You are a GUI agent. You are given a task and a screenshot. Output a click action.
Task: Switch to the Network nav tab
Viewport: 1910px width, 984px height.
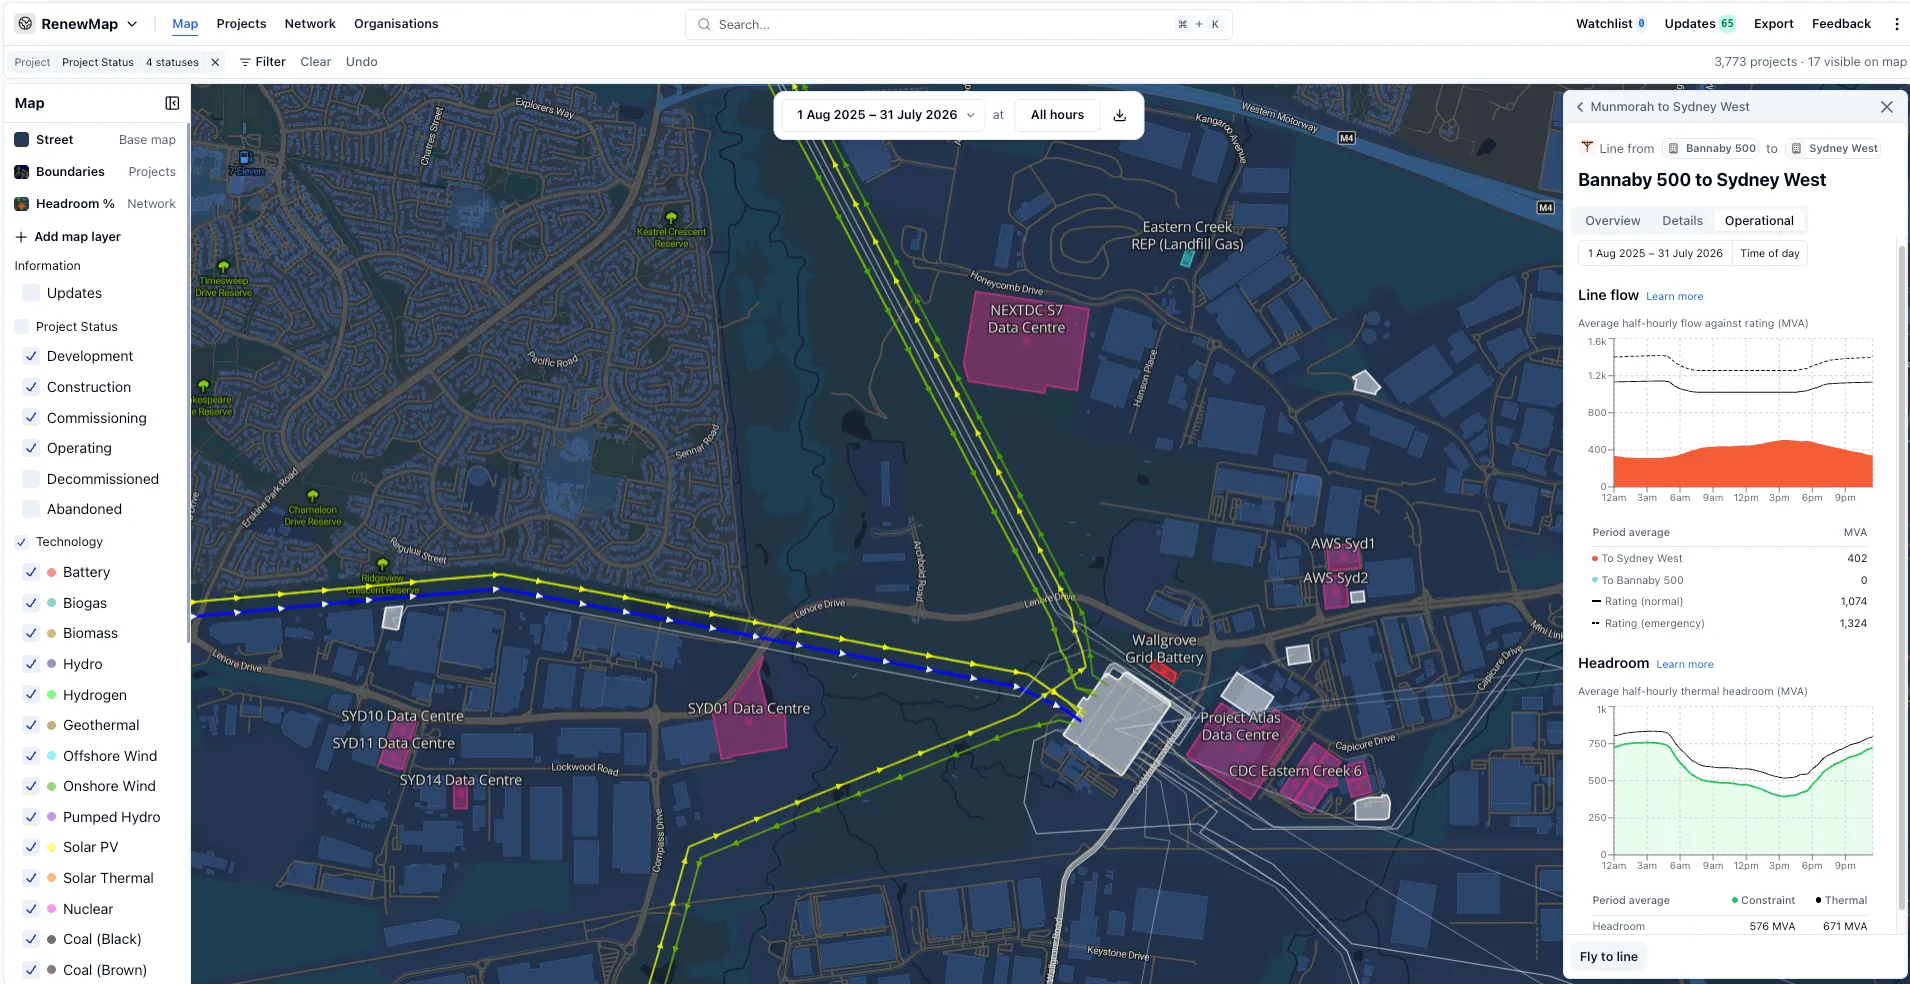(310, 24)
